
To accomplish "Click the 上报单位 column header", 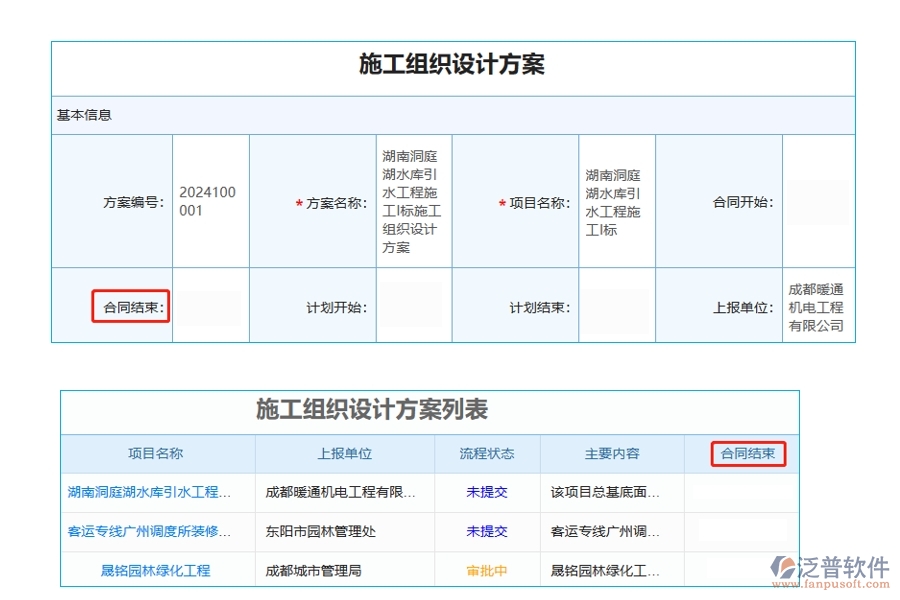I will tap(343, 454).
